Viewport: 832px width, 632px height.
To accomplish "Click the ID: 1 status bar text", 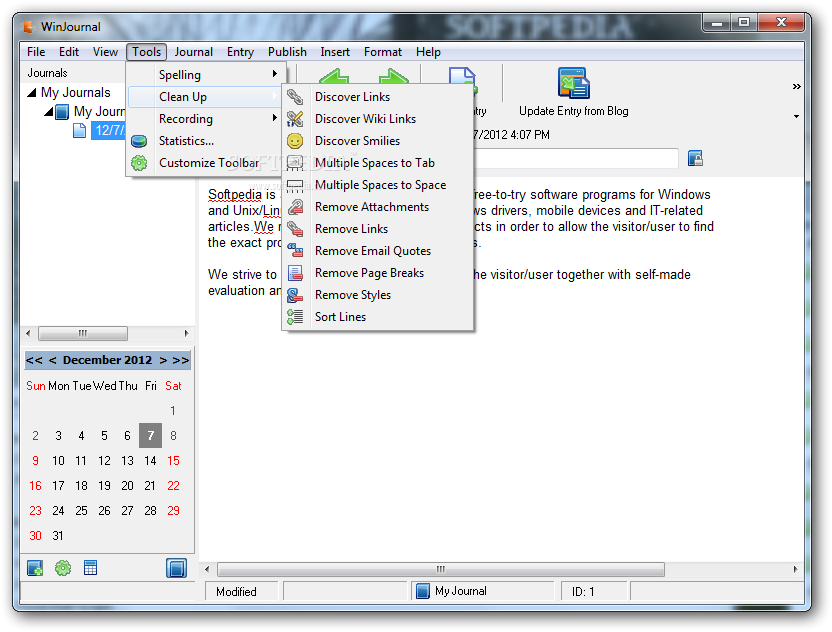I will (583, 592).
